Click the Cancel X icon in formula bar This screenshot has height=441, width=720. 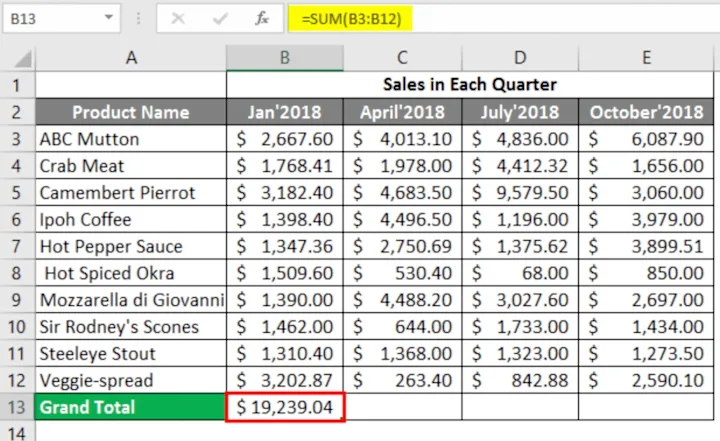(x=178, y=19)
